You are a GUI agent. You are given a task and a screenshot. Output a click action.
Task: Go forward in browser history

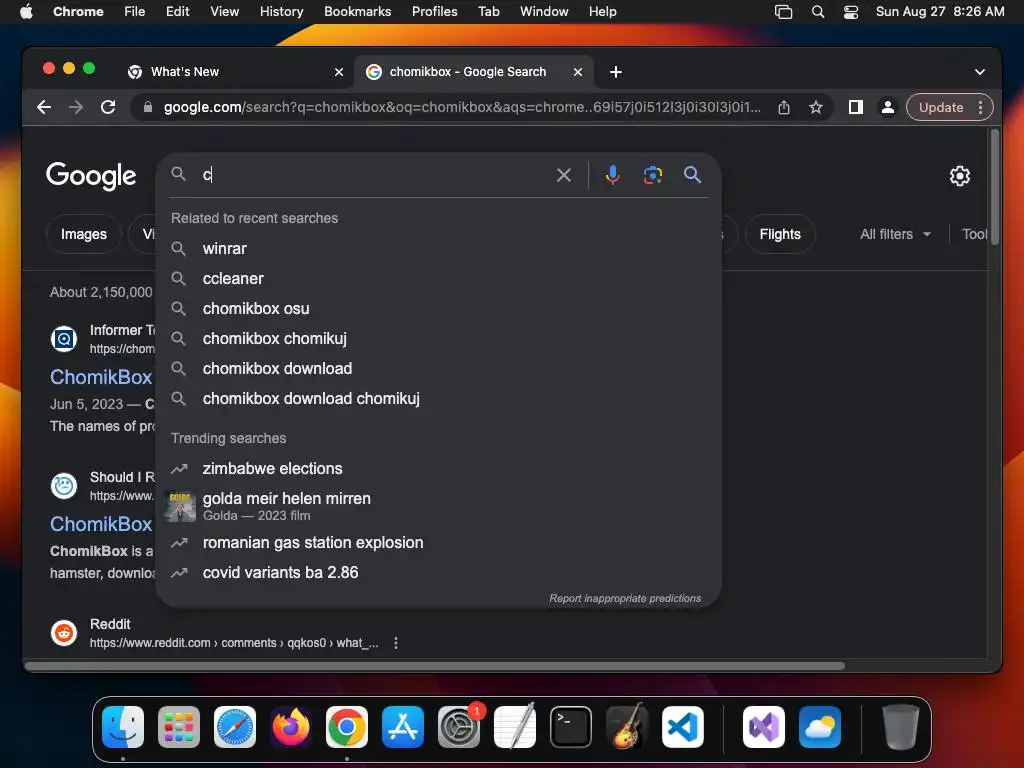click(x=76, y=107)
